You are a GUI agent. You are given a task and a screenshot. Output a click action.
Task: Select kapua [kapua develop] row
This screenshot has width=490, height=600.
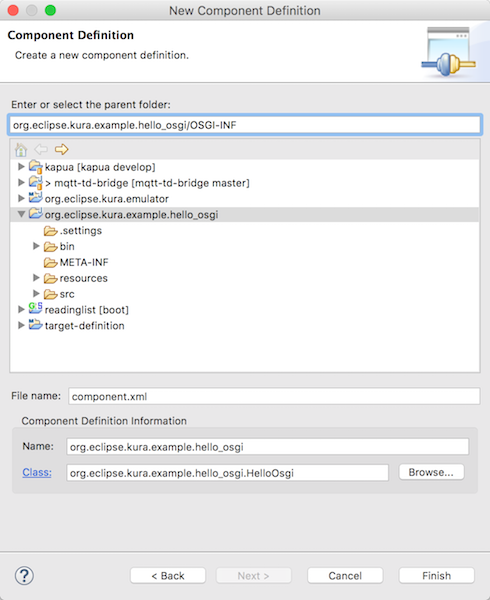coord(245,167)
